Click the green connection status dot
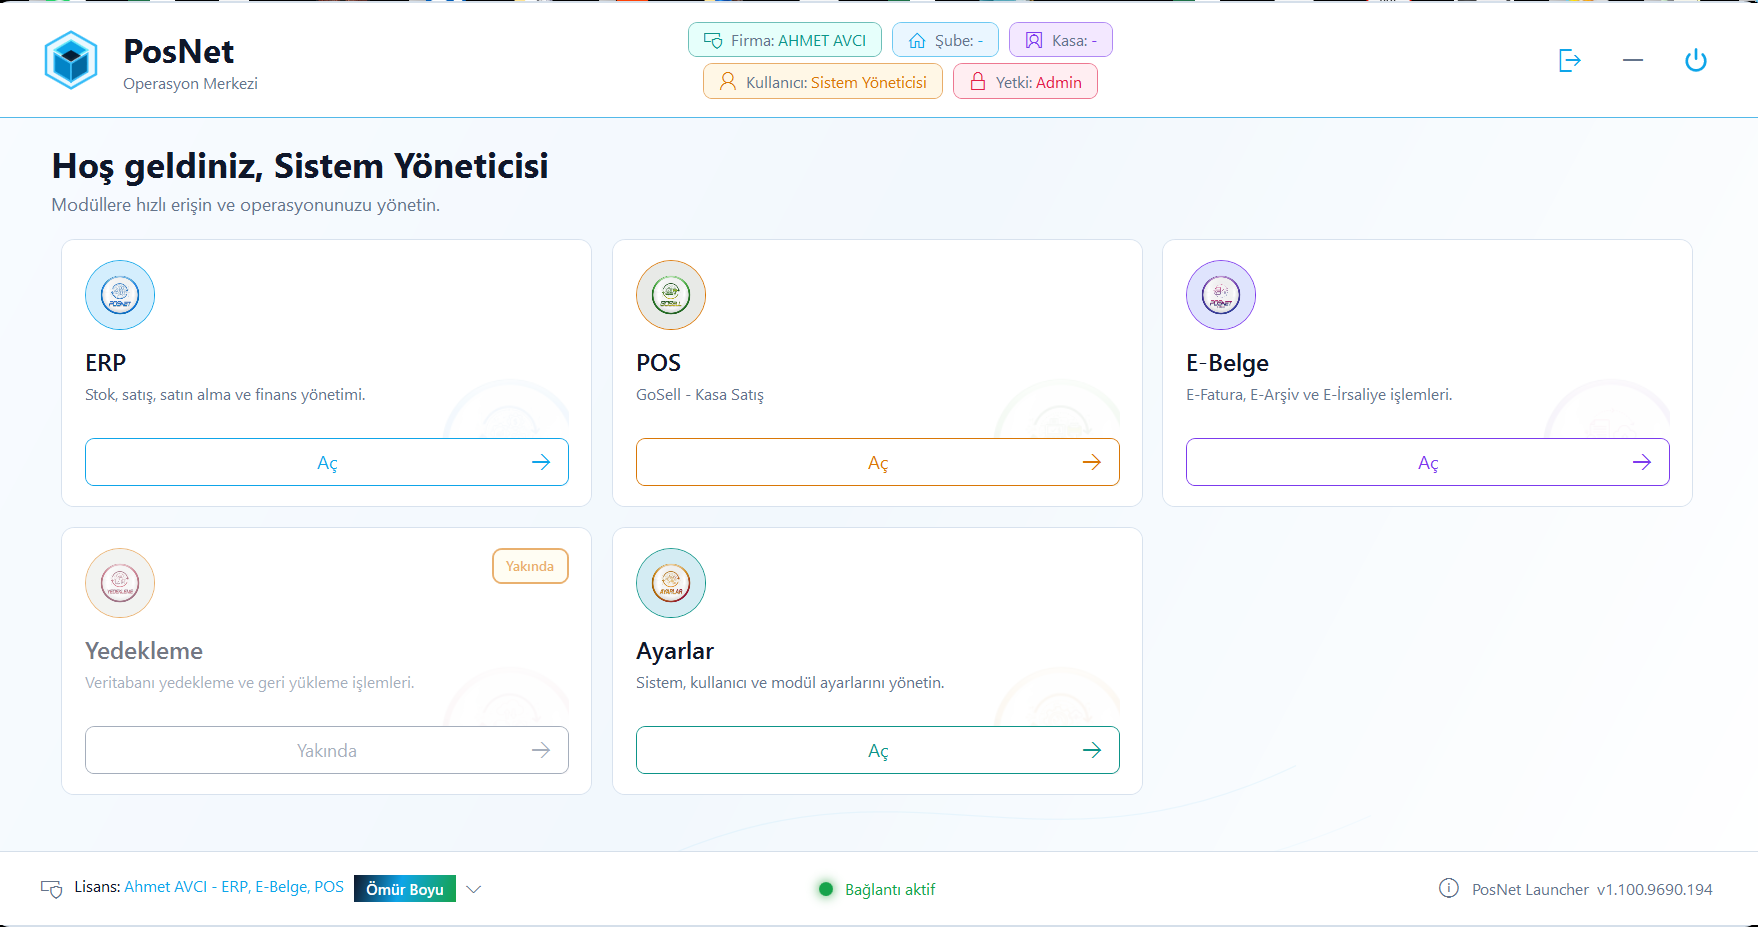The height and width of the screenshot is (927, 1758). coord(826,889)
